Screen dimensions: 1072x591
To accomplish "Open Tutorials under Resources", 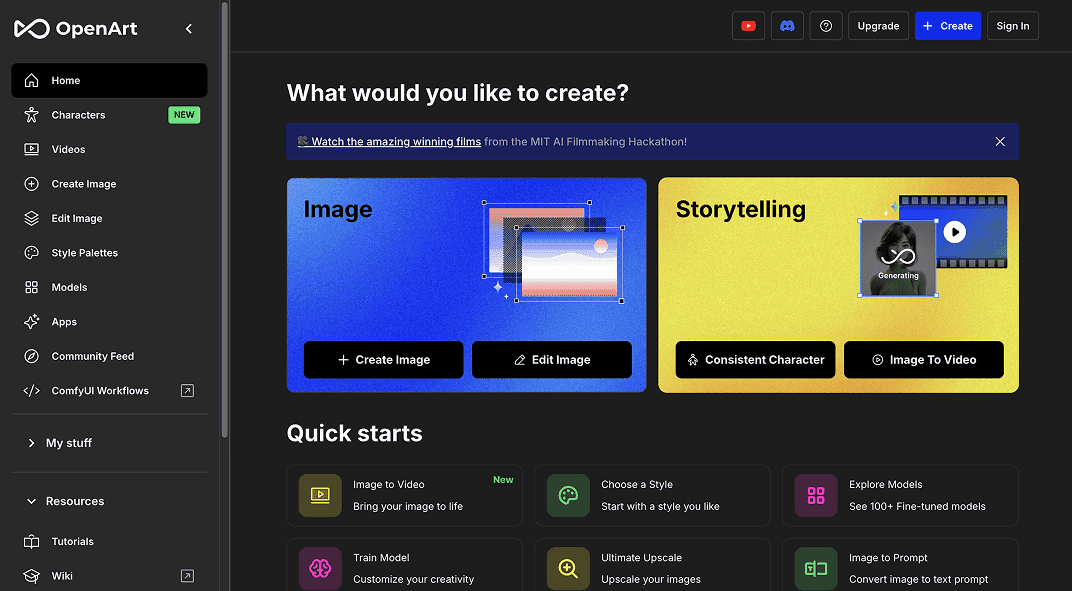I will (31, 541).
